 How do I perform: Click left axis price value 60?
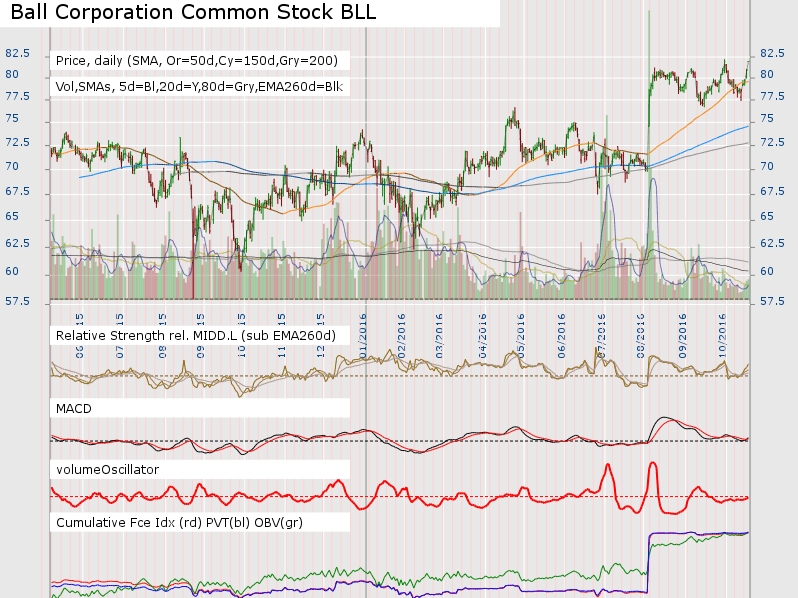click(12, 271)
